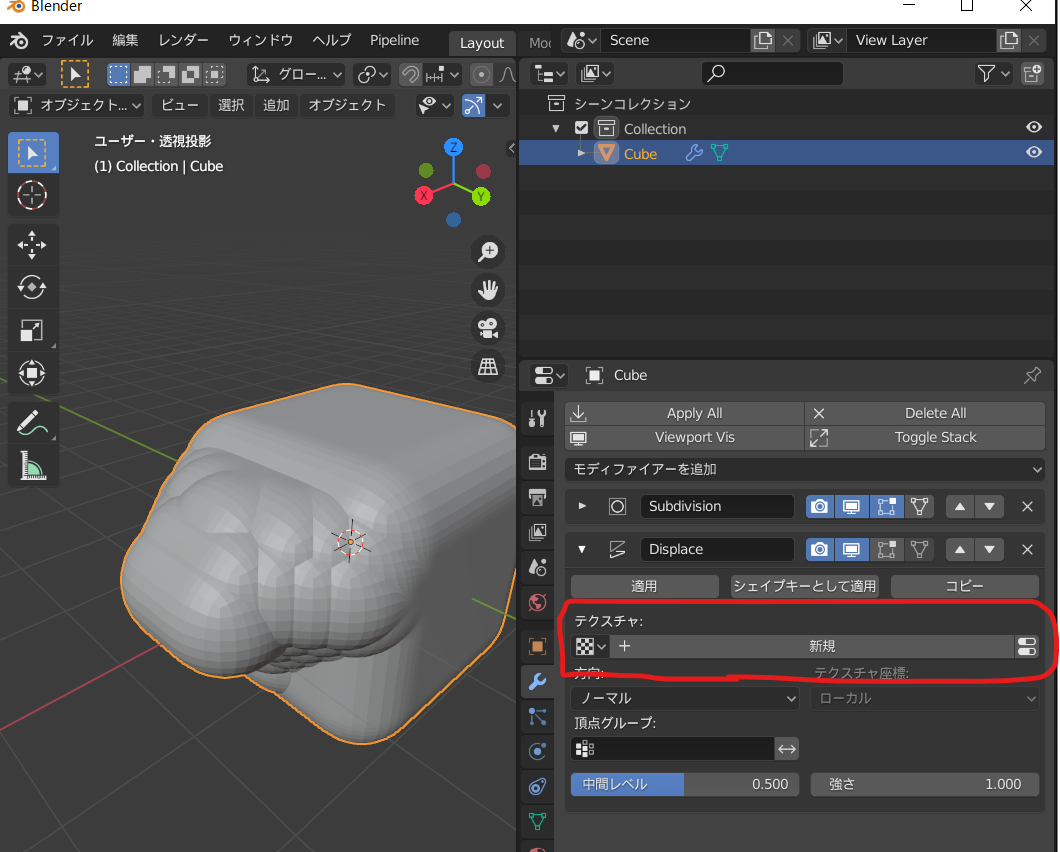
Task: Click the zoom magnifier in viewport
Action: click(x=487, y=252)
